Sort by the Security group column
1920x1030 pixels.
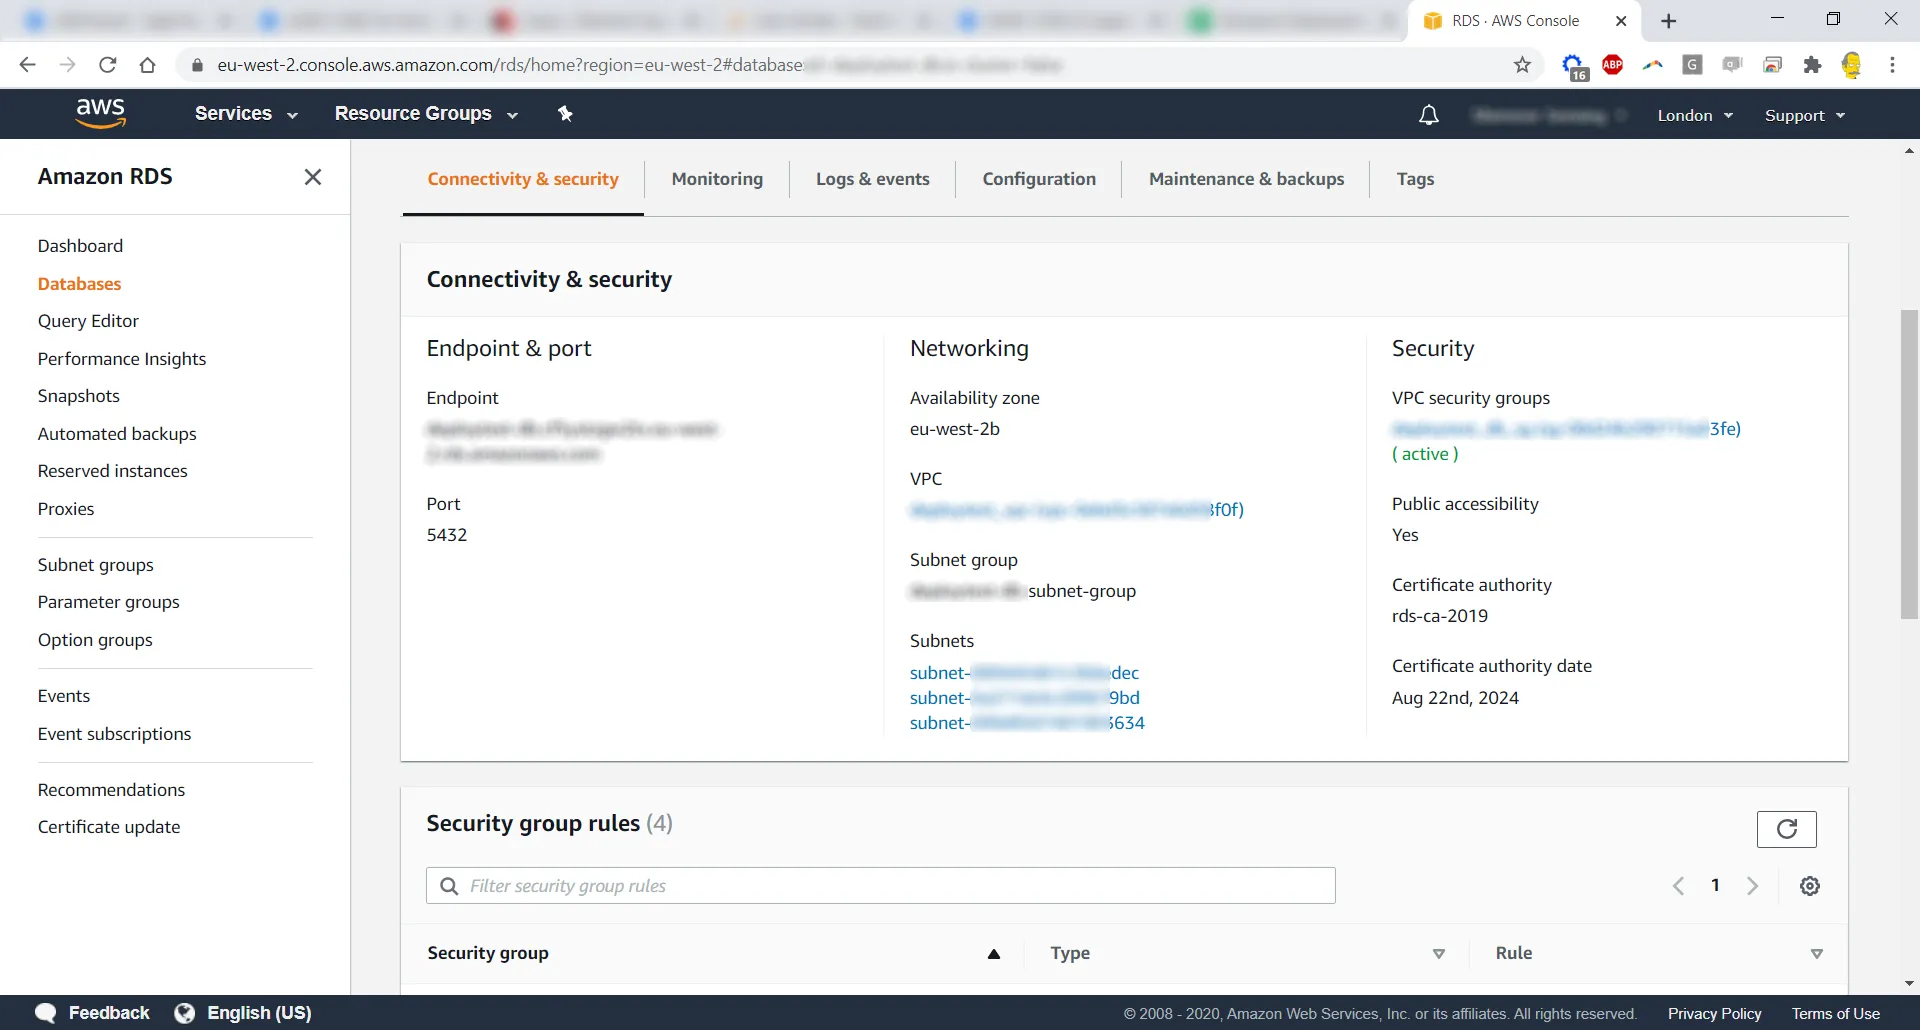(994, 954)
